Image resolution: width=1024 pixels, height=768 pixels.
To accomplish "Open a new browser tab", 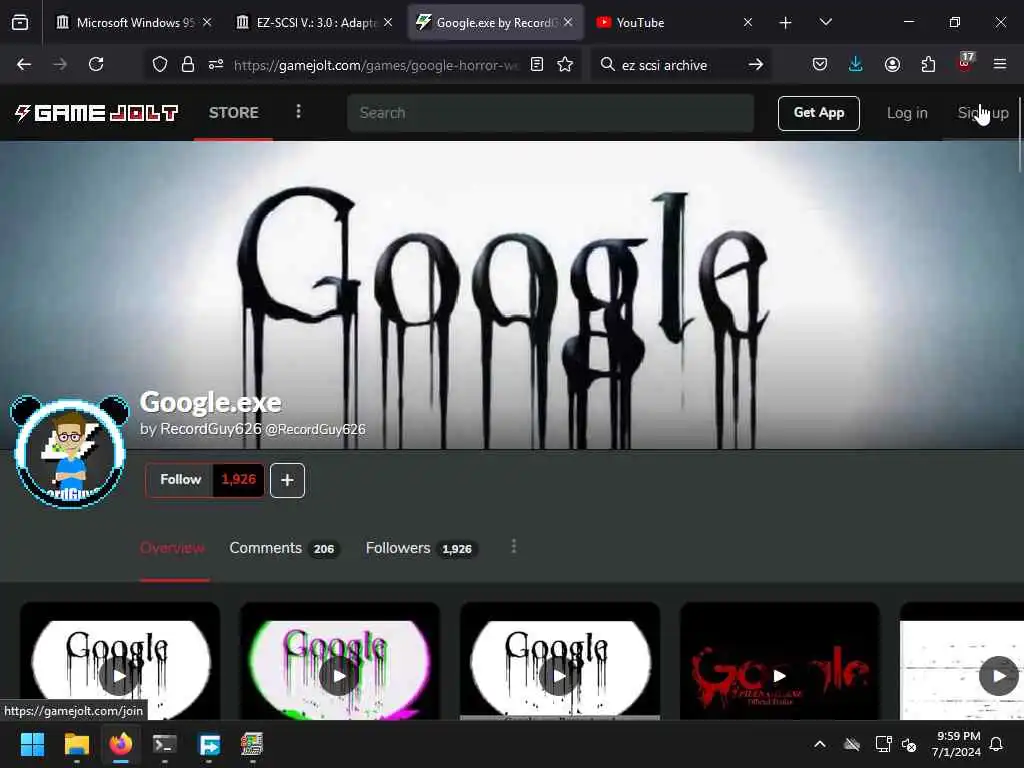I will (786, 23).
